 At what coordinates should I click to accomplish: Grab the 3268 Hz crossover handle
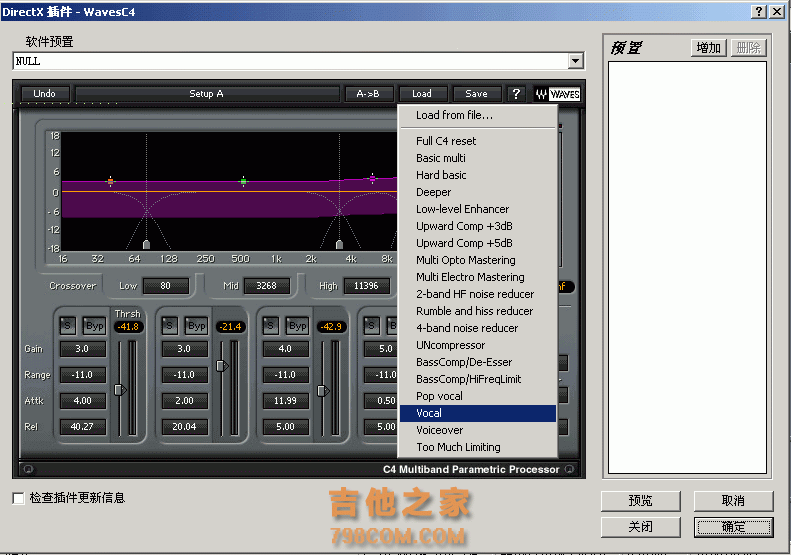(340, 245)
